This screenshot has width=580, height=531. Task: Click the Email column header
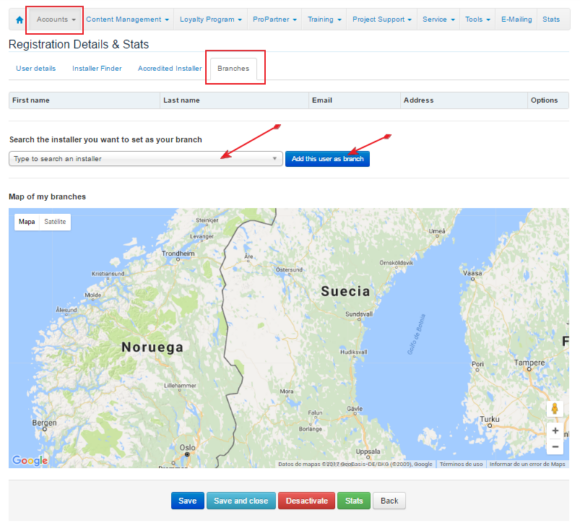355,100
